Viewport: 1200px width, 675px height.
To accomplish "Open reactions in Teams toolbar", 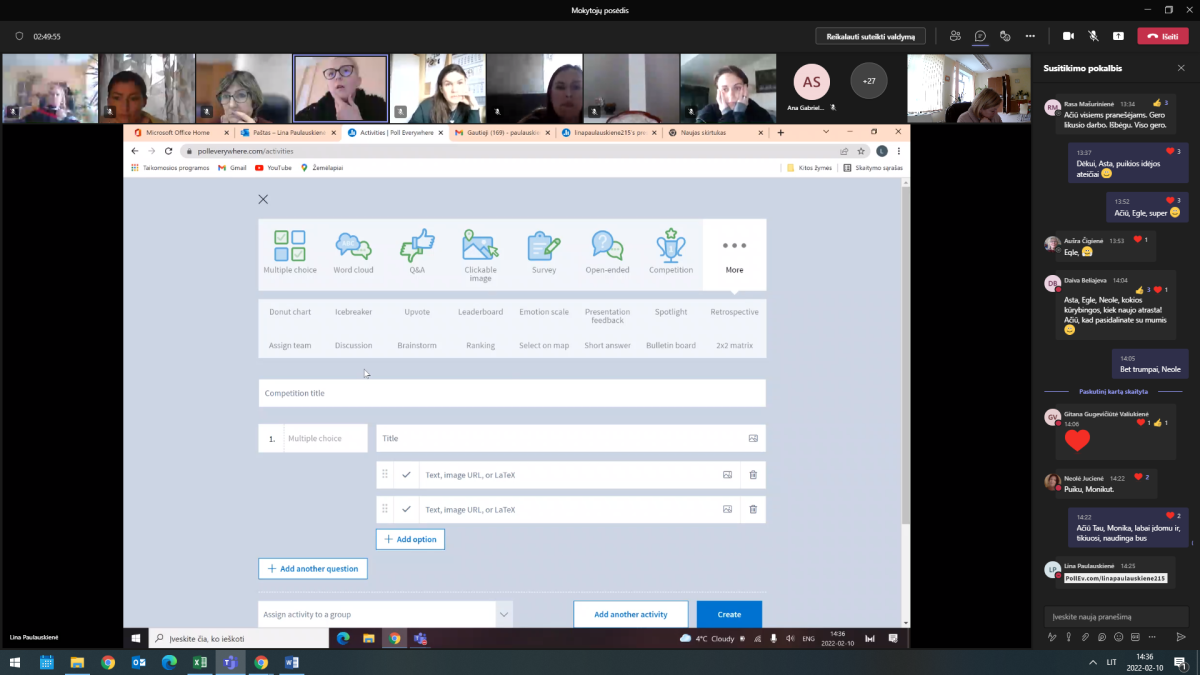I will pos(1005,36).
